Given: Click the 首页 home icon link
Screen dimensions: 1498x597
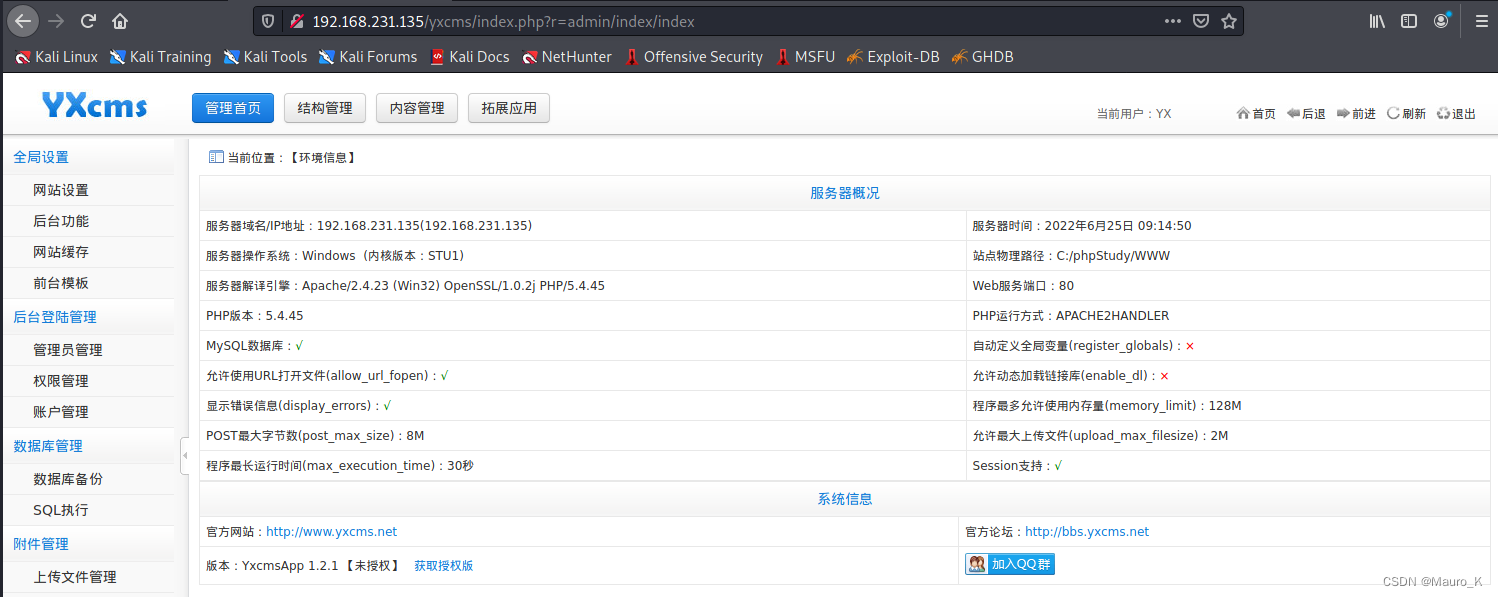Looking at the screenshot, I should (1256, 113).
